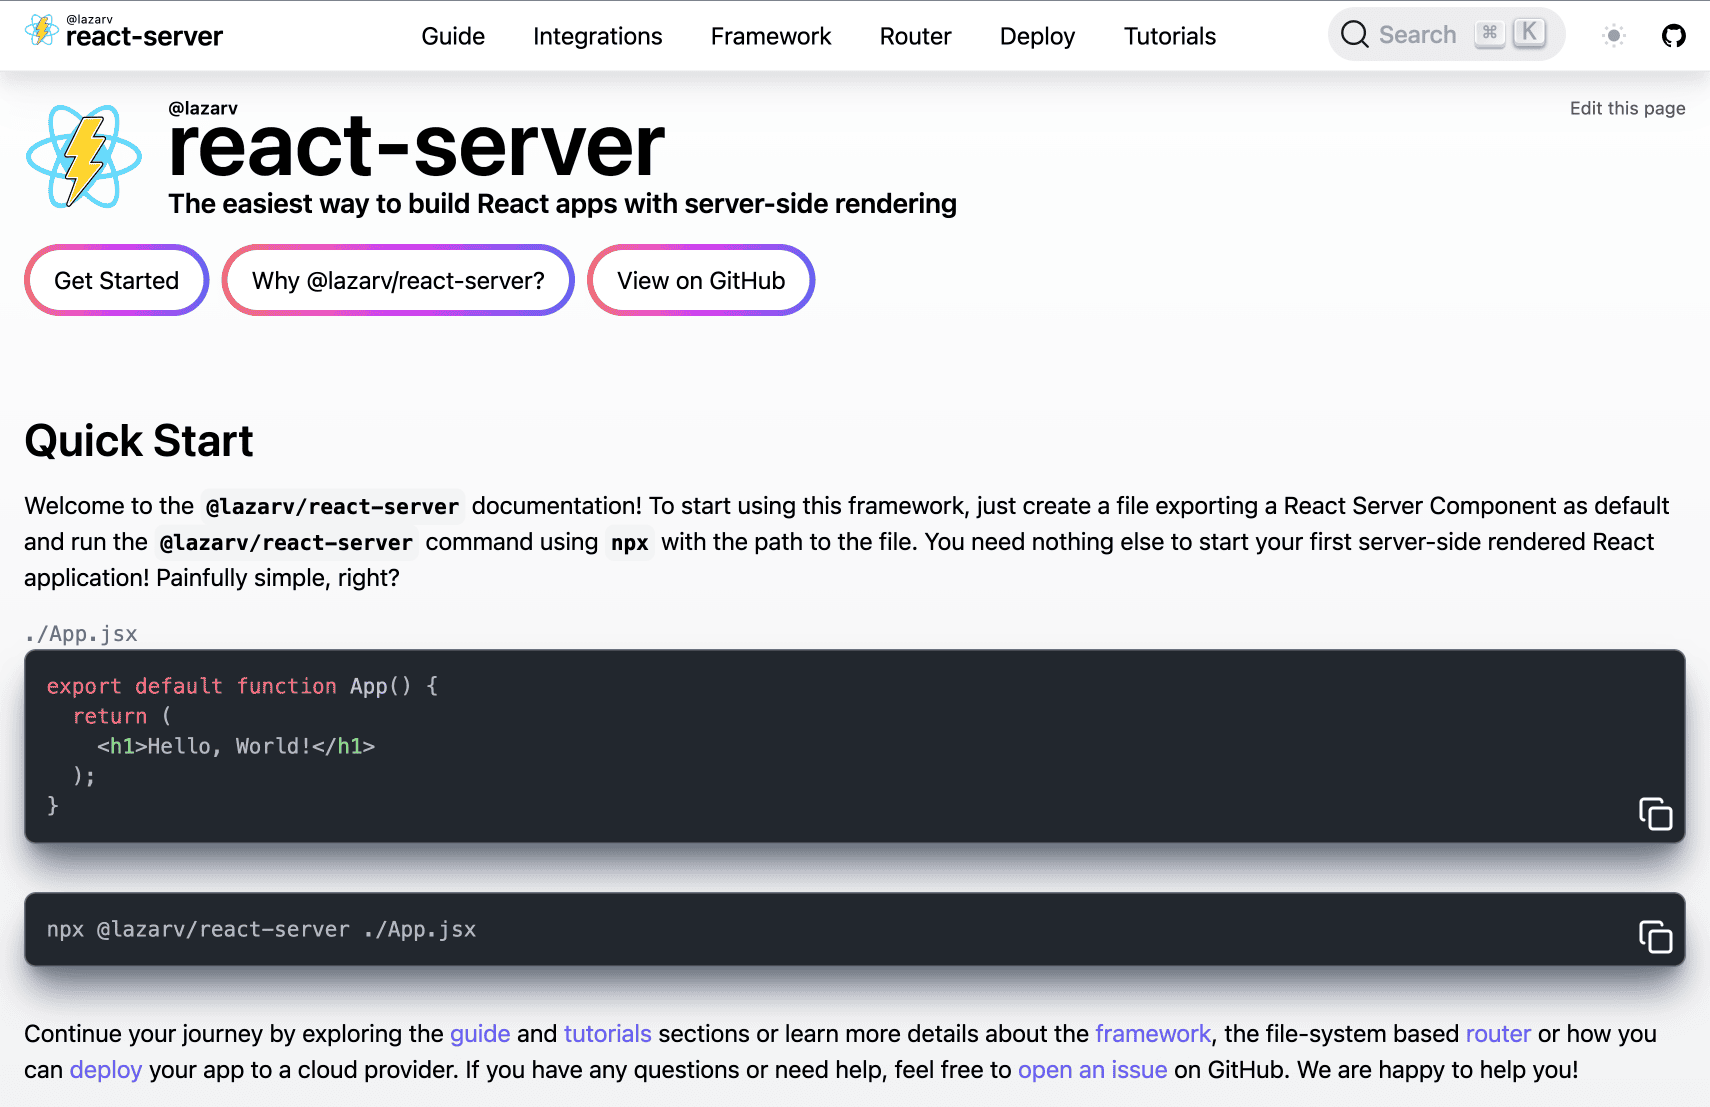Open the Router navigation item
The height and width of the screenshot is (1107, 1710).
914,35
